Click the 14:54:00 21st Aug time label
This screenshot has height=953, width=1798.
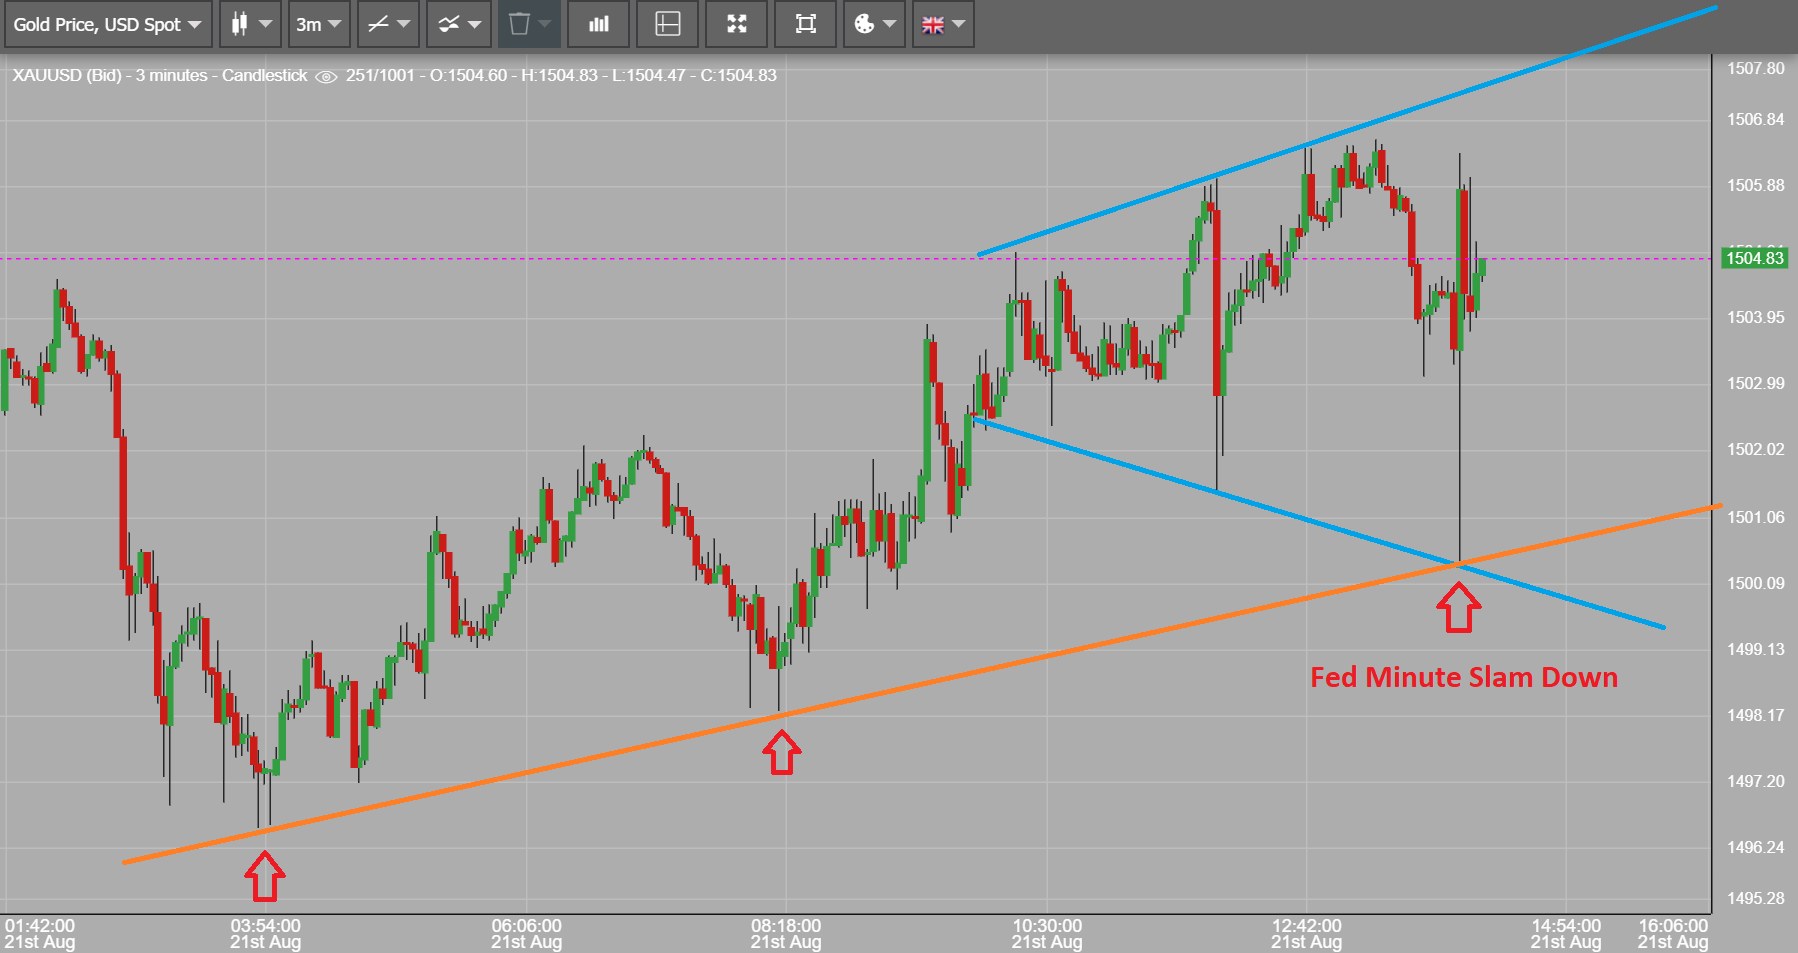(x=1566, y=934)
